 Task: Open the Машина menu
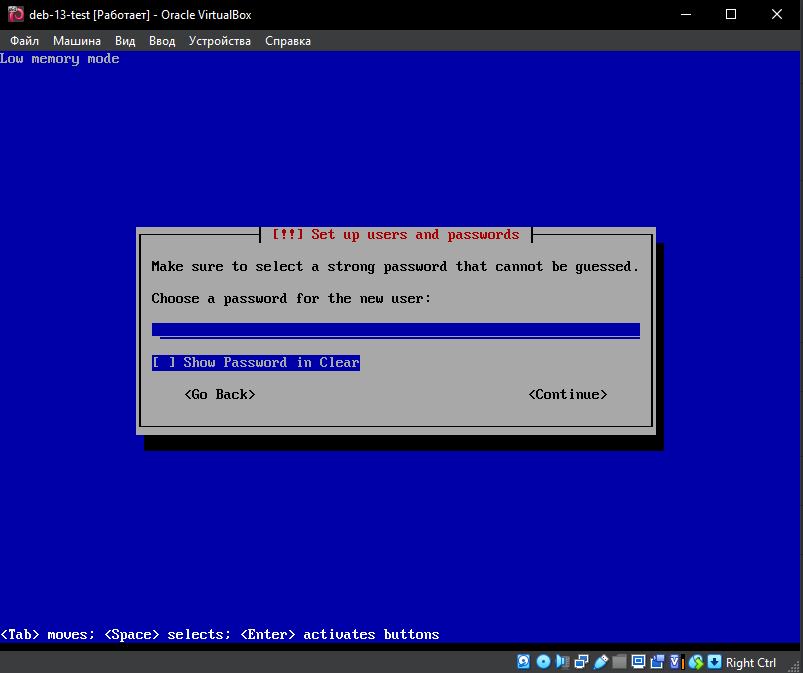77,41
